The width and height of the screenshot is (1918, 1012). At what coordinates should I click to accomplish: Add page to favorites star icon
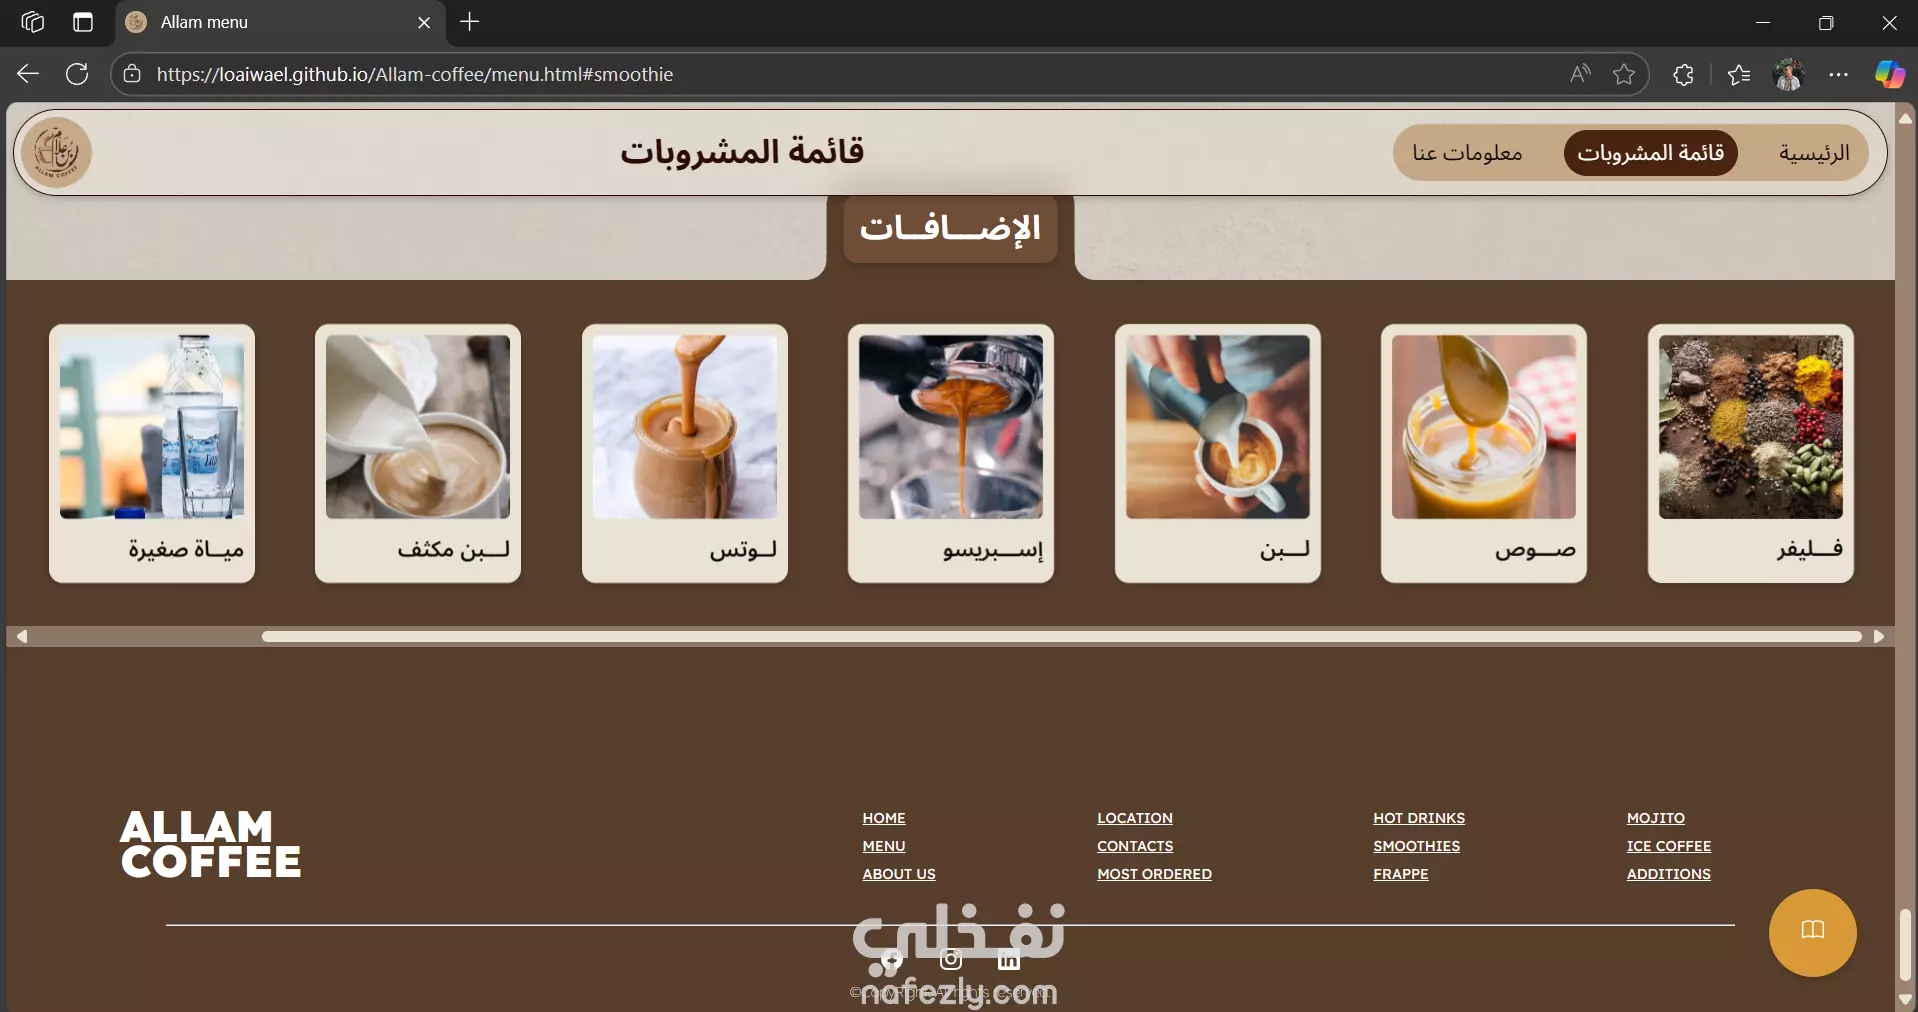pos(1624,74)
